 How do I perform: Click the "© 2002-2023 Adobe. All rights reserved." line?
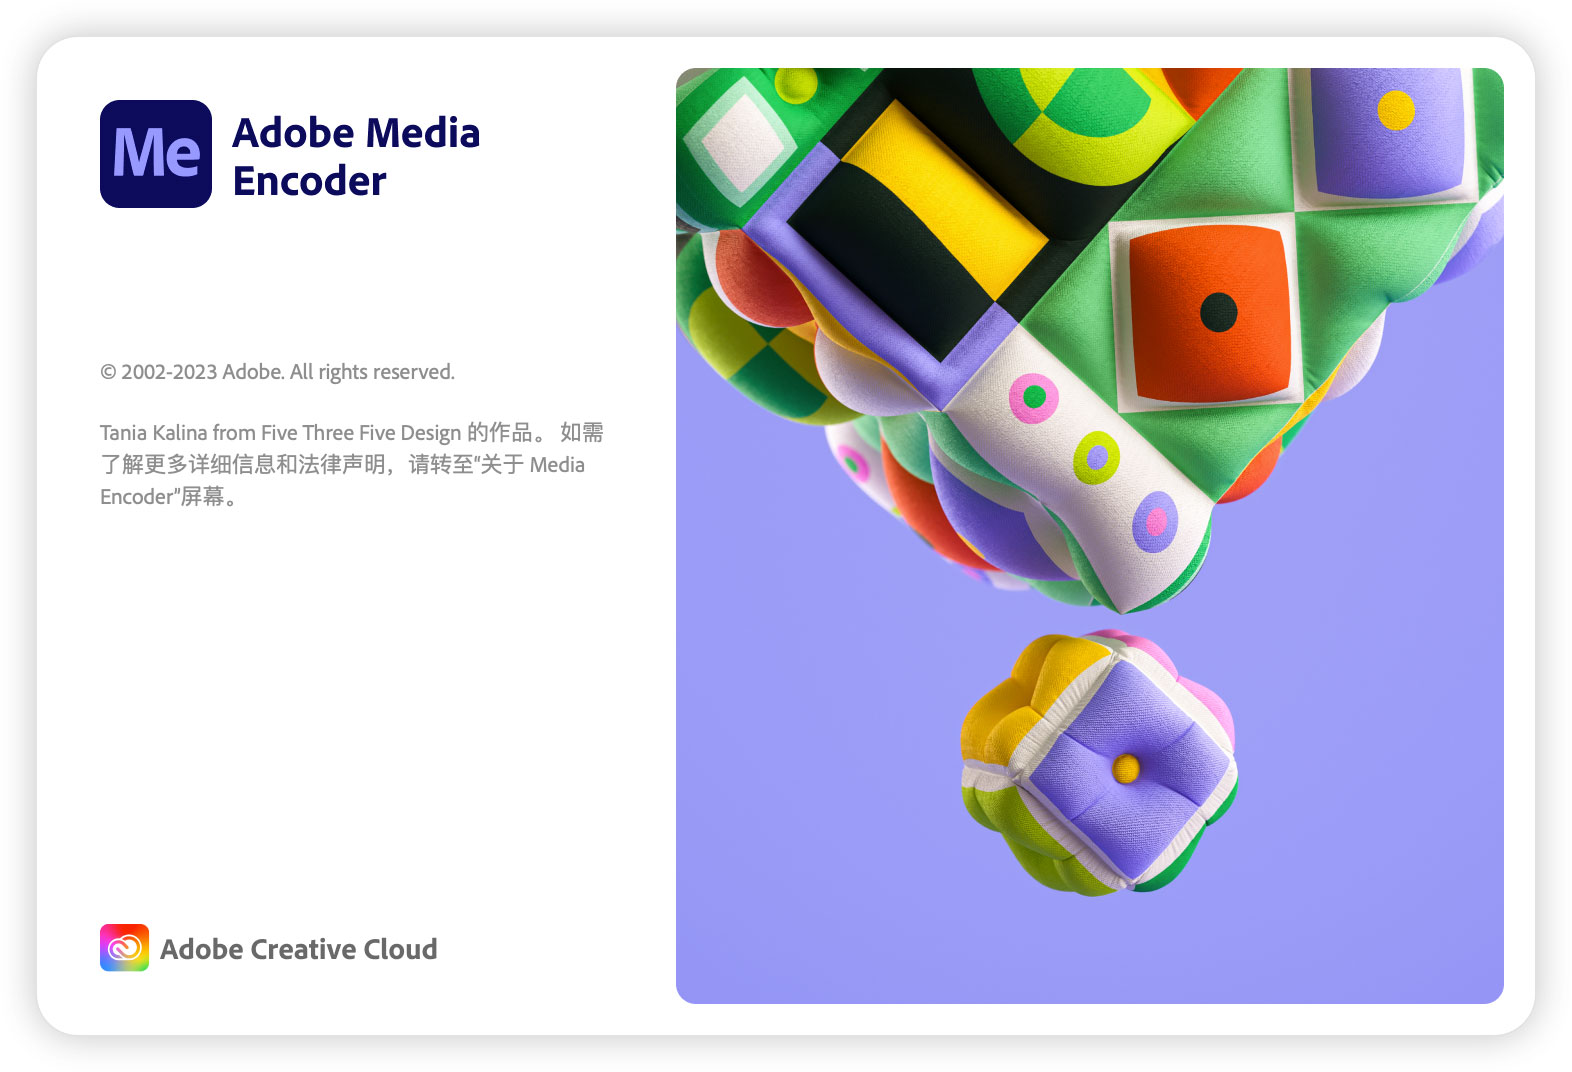pos(277,372)
